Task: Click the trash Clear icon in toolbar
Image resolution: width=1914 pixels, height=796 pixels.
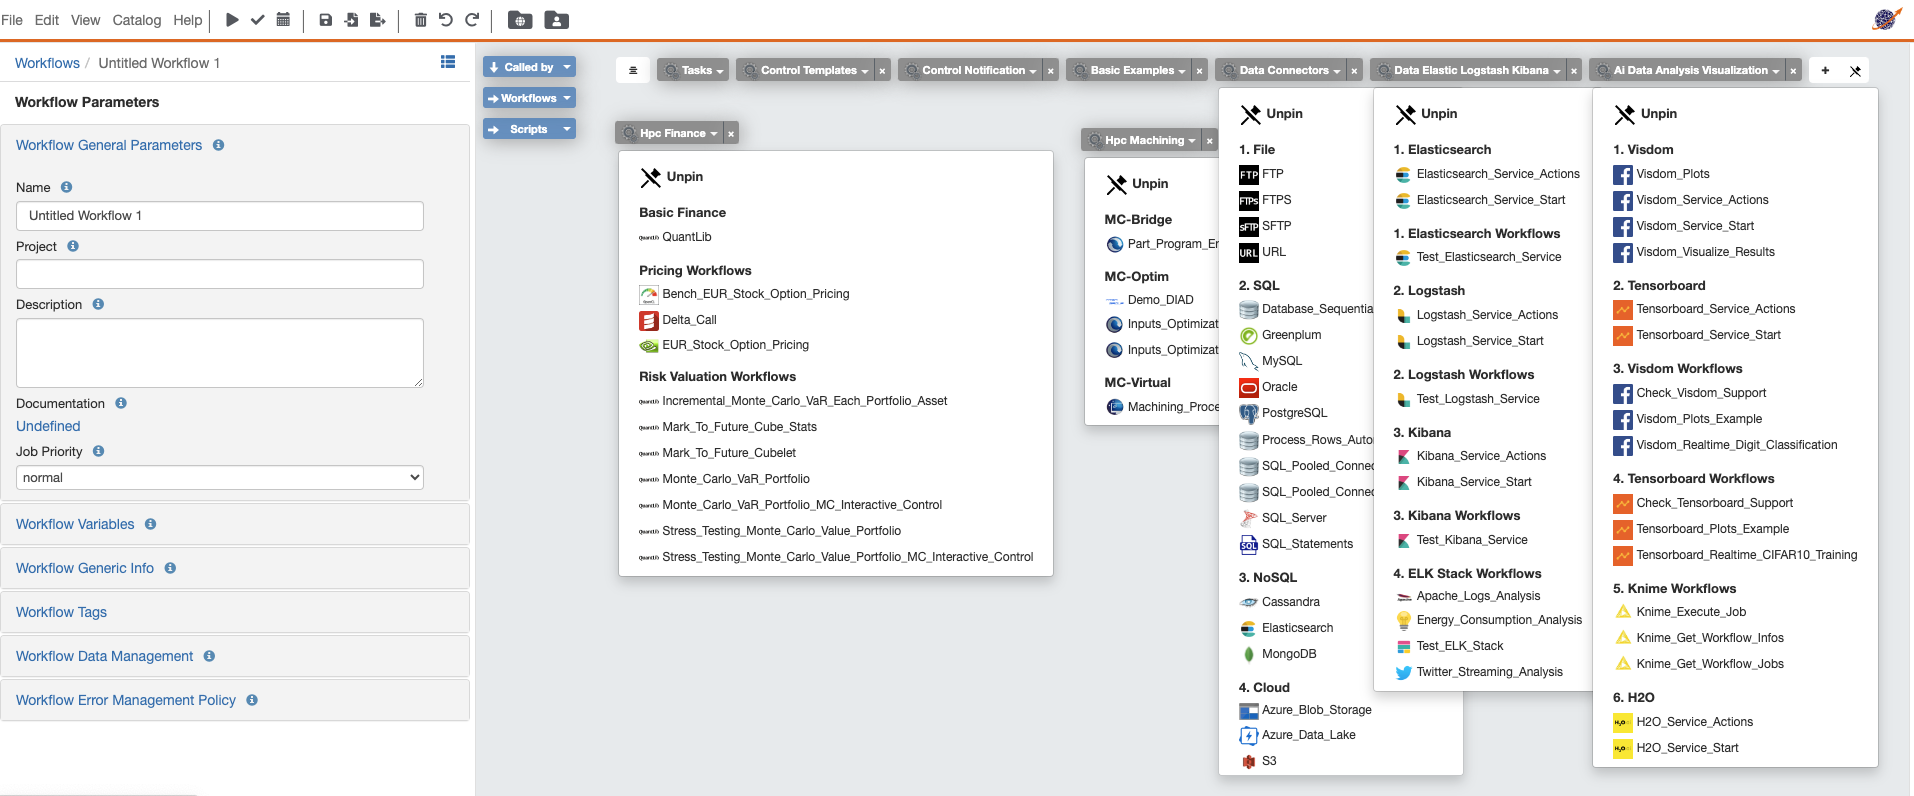Action: pos(420,20)
